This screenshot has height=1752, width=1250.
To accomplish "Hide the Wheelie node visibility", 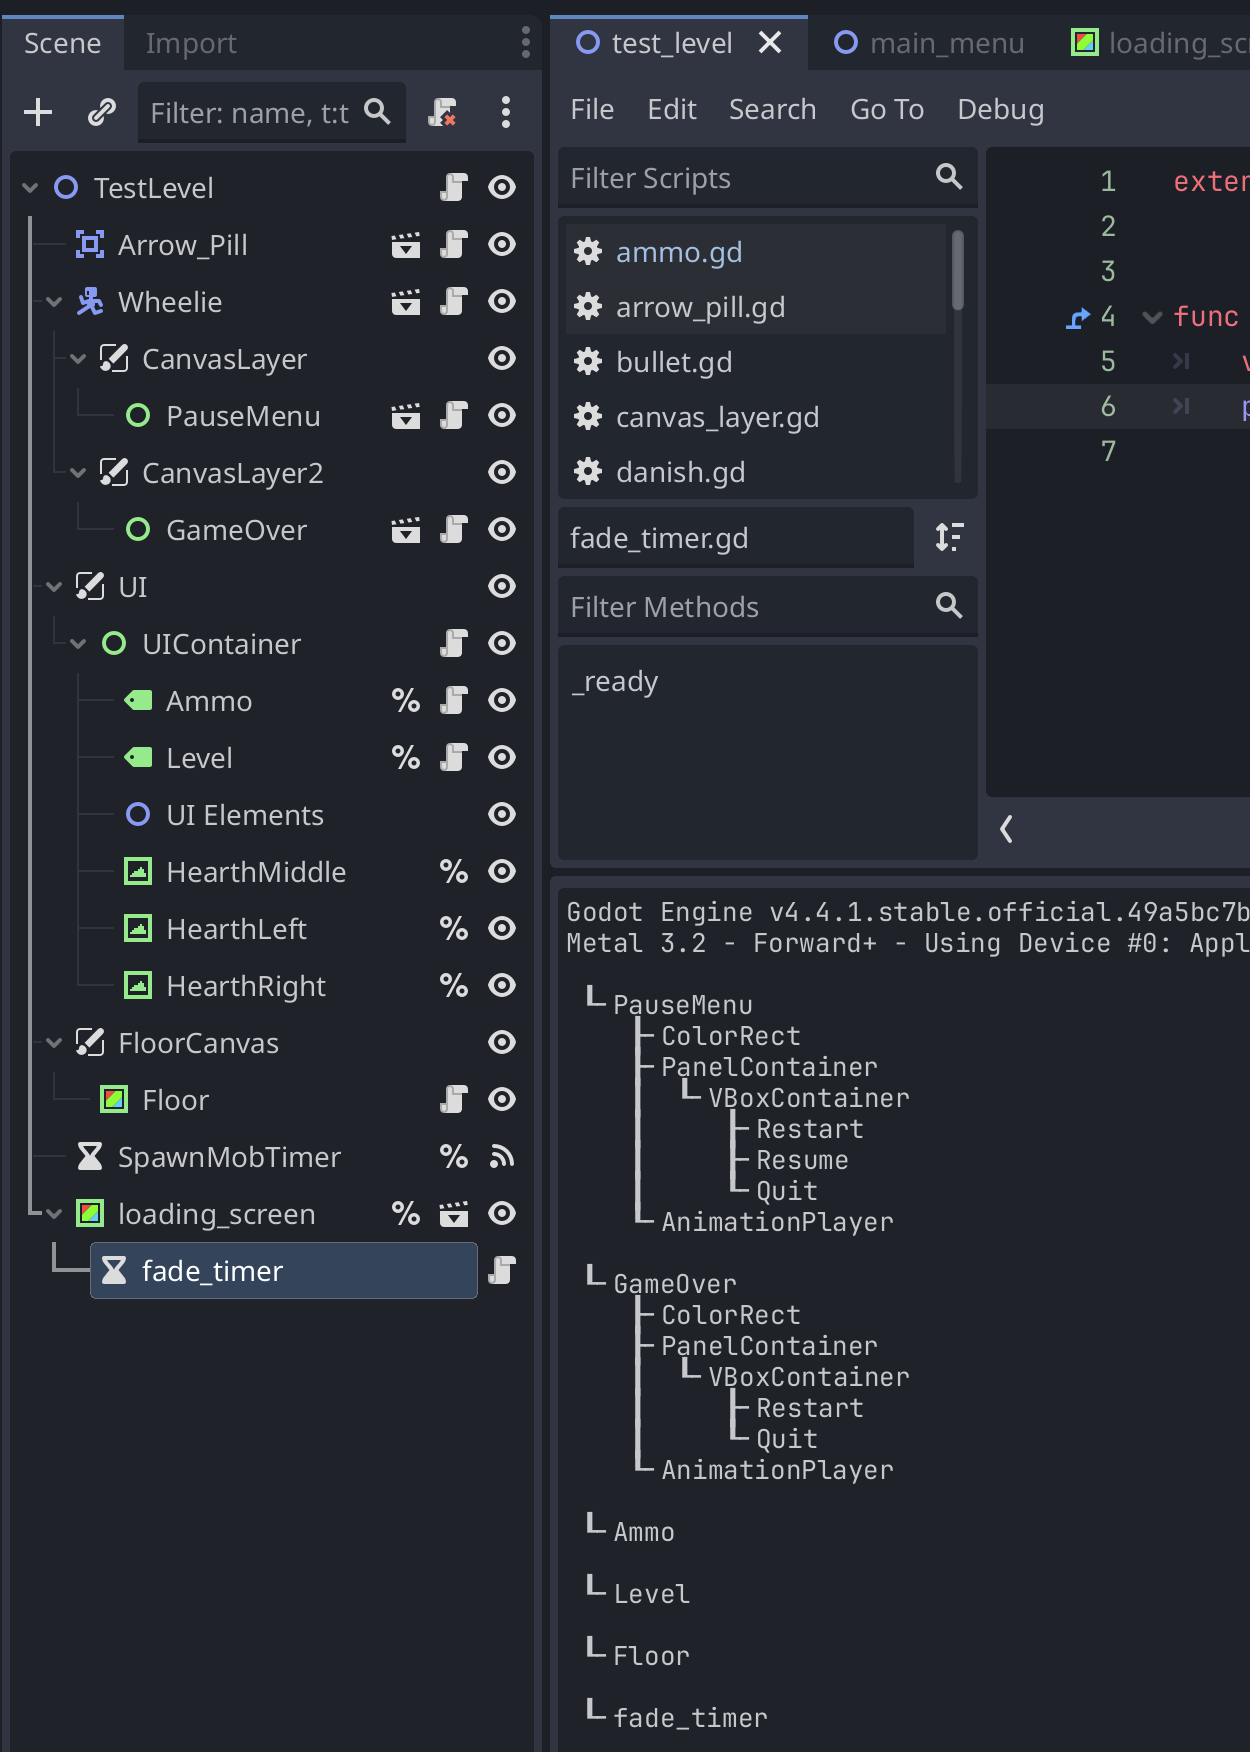I will 502,302.
